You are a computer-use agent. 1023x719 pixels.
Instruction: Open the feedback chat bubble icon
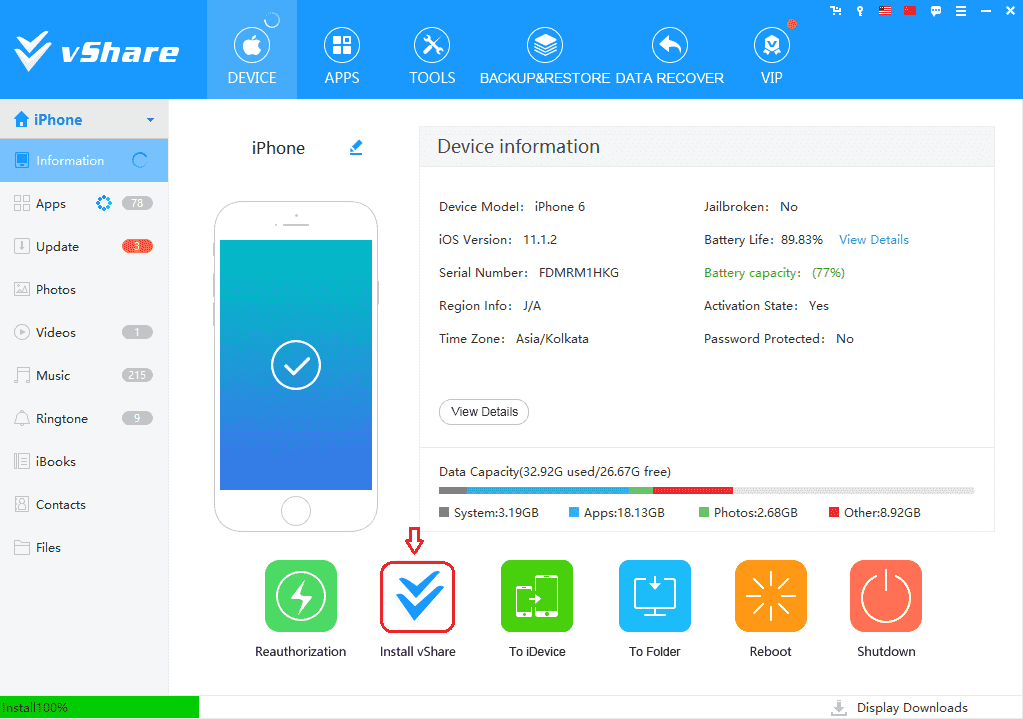pos(936,11)
